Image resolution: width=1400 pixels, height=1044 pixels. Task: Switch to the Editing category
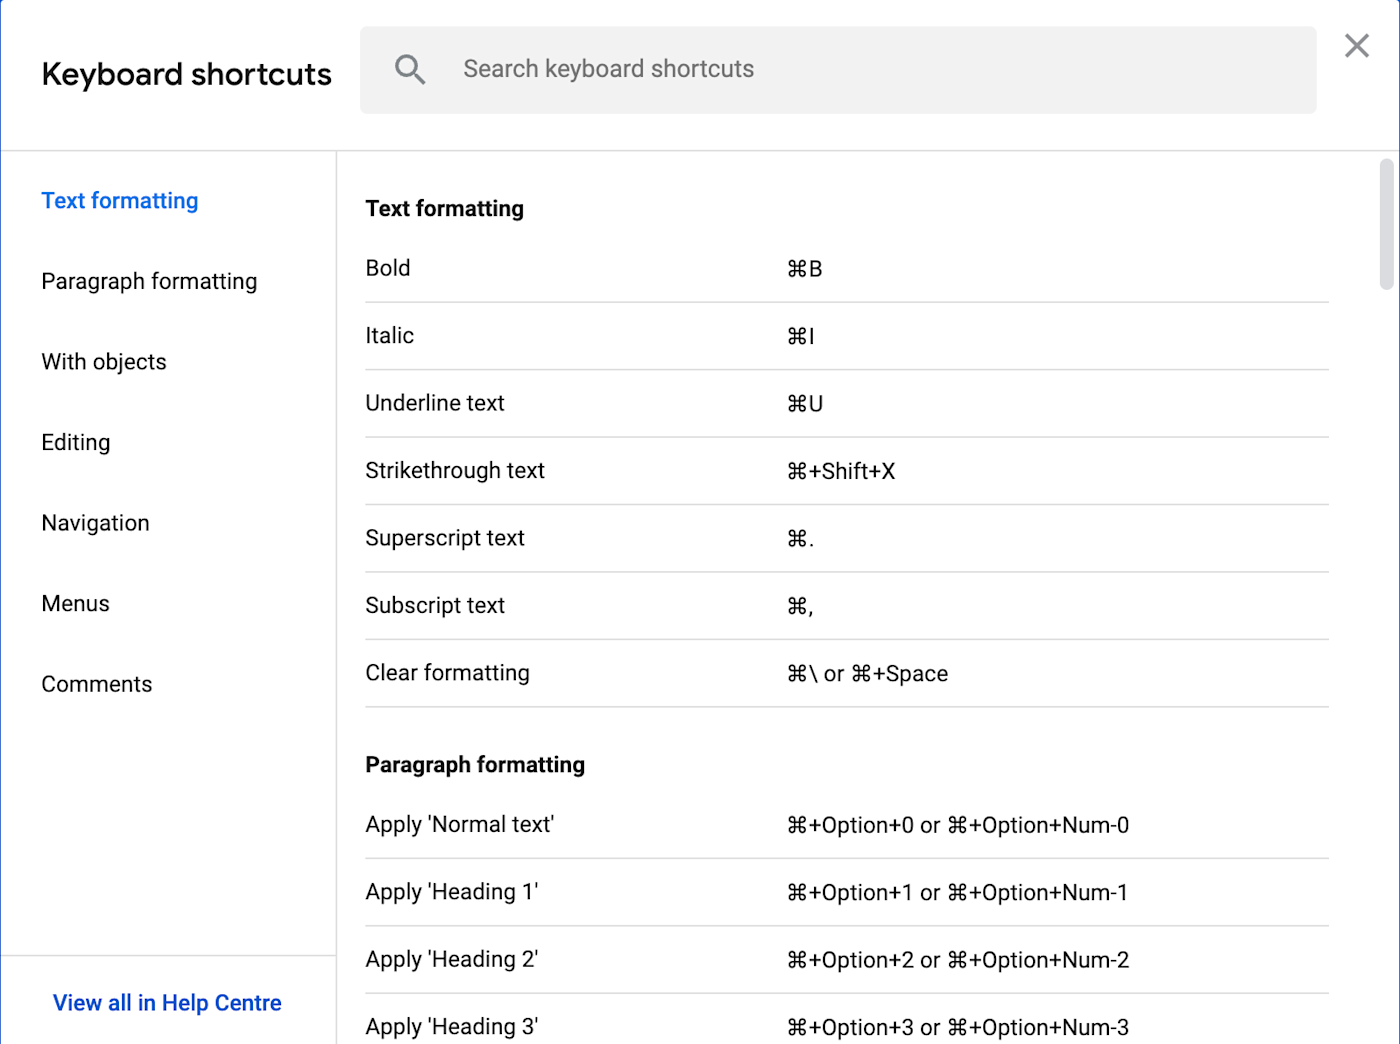(76, 443)
